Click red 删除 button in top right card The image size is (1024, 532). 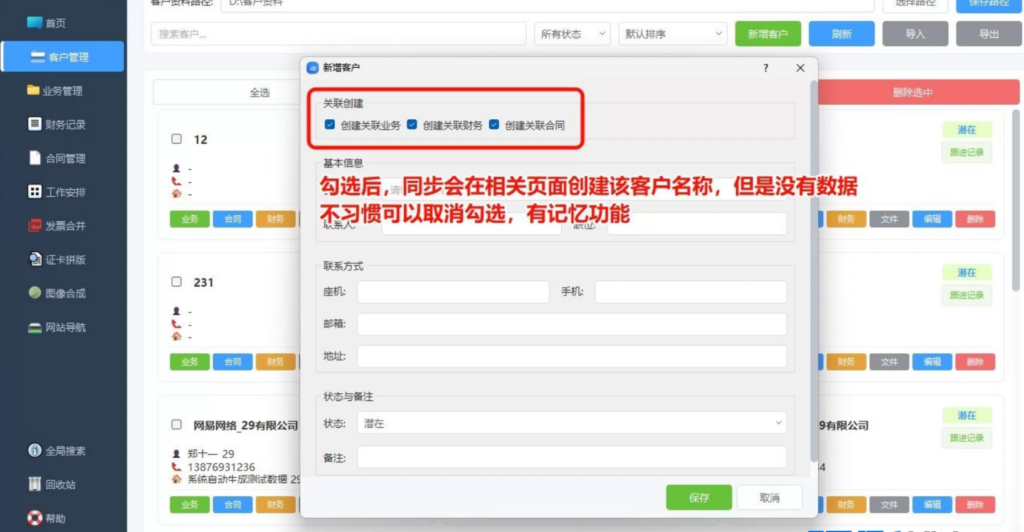(975, 219)
